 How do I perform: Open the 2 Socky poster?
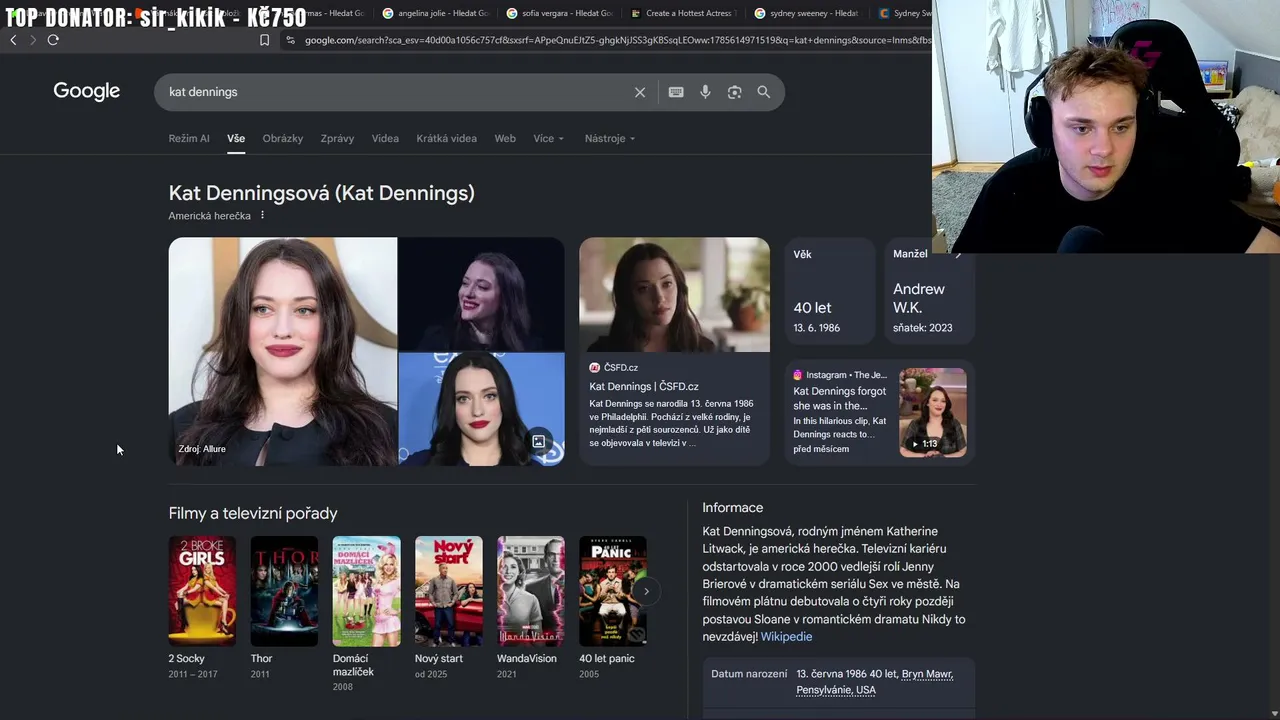point(202,591)
